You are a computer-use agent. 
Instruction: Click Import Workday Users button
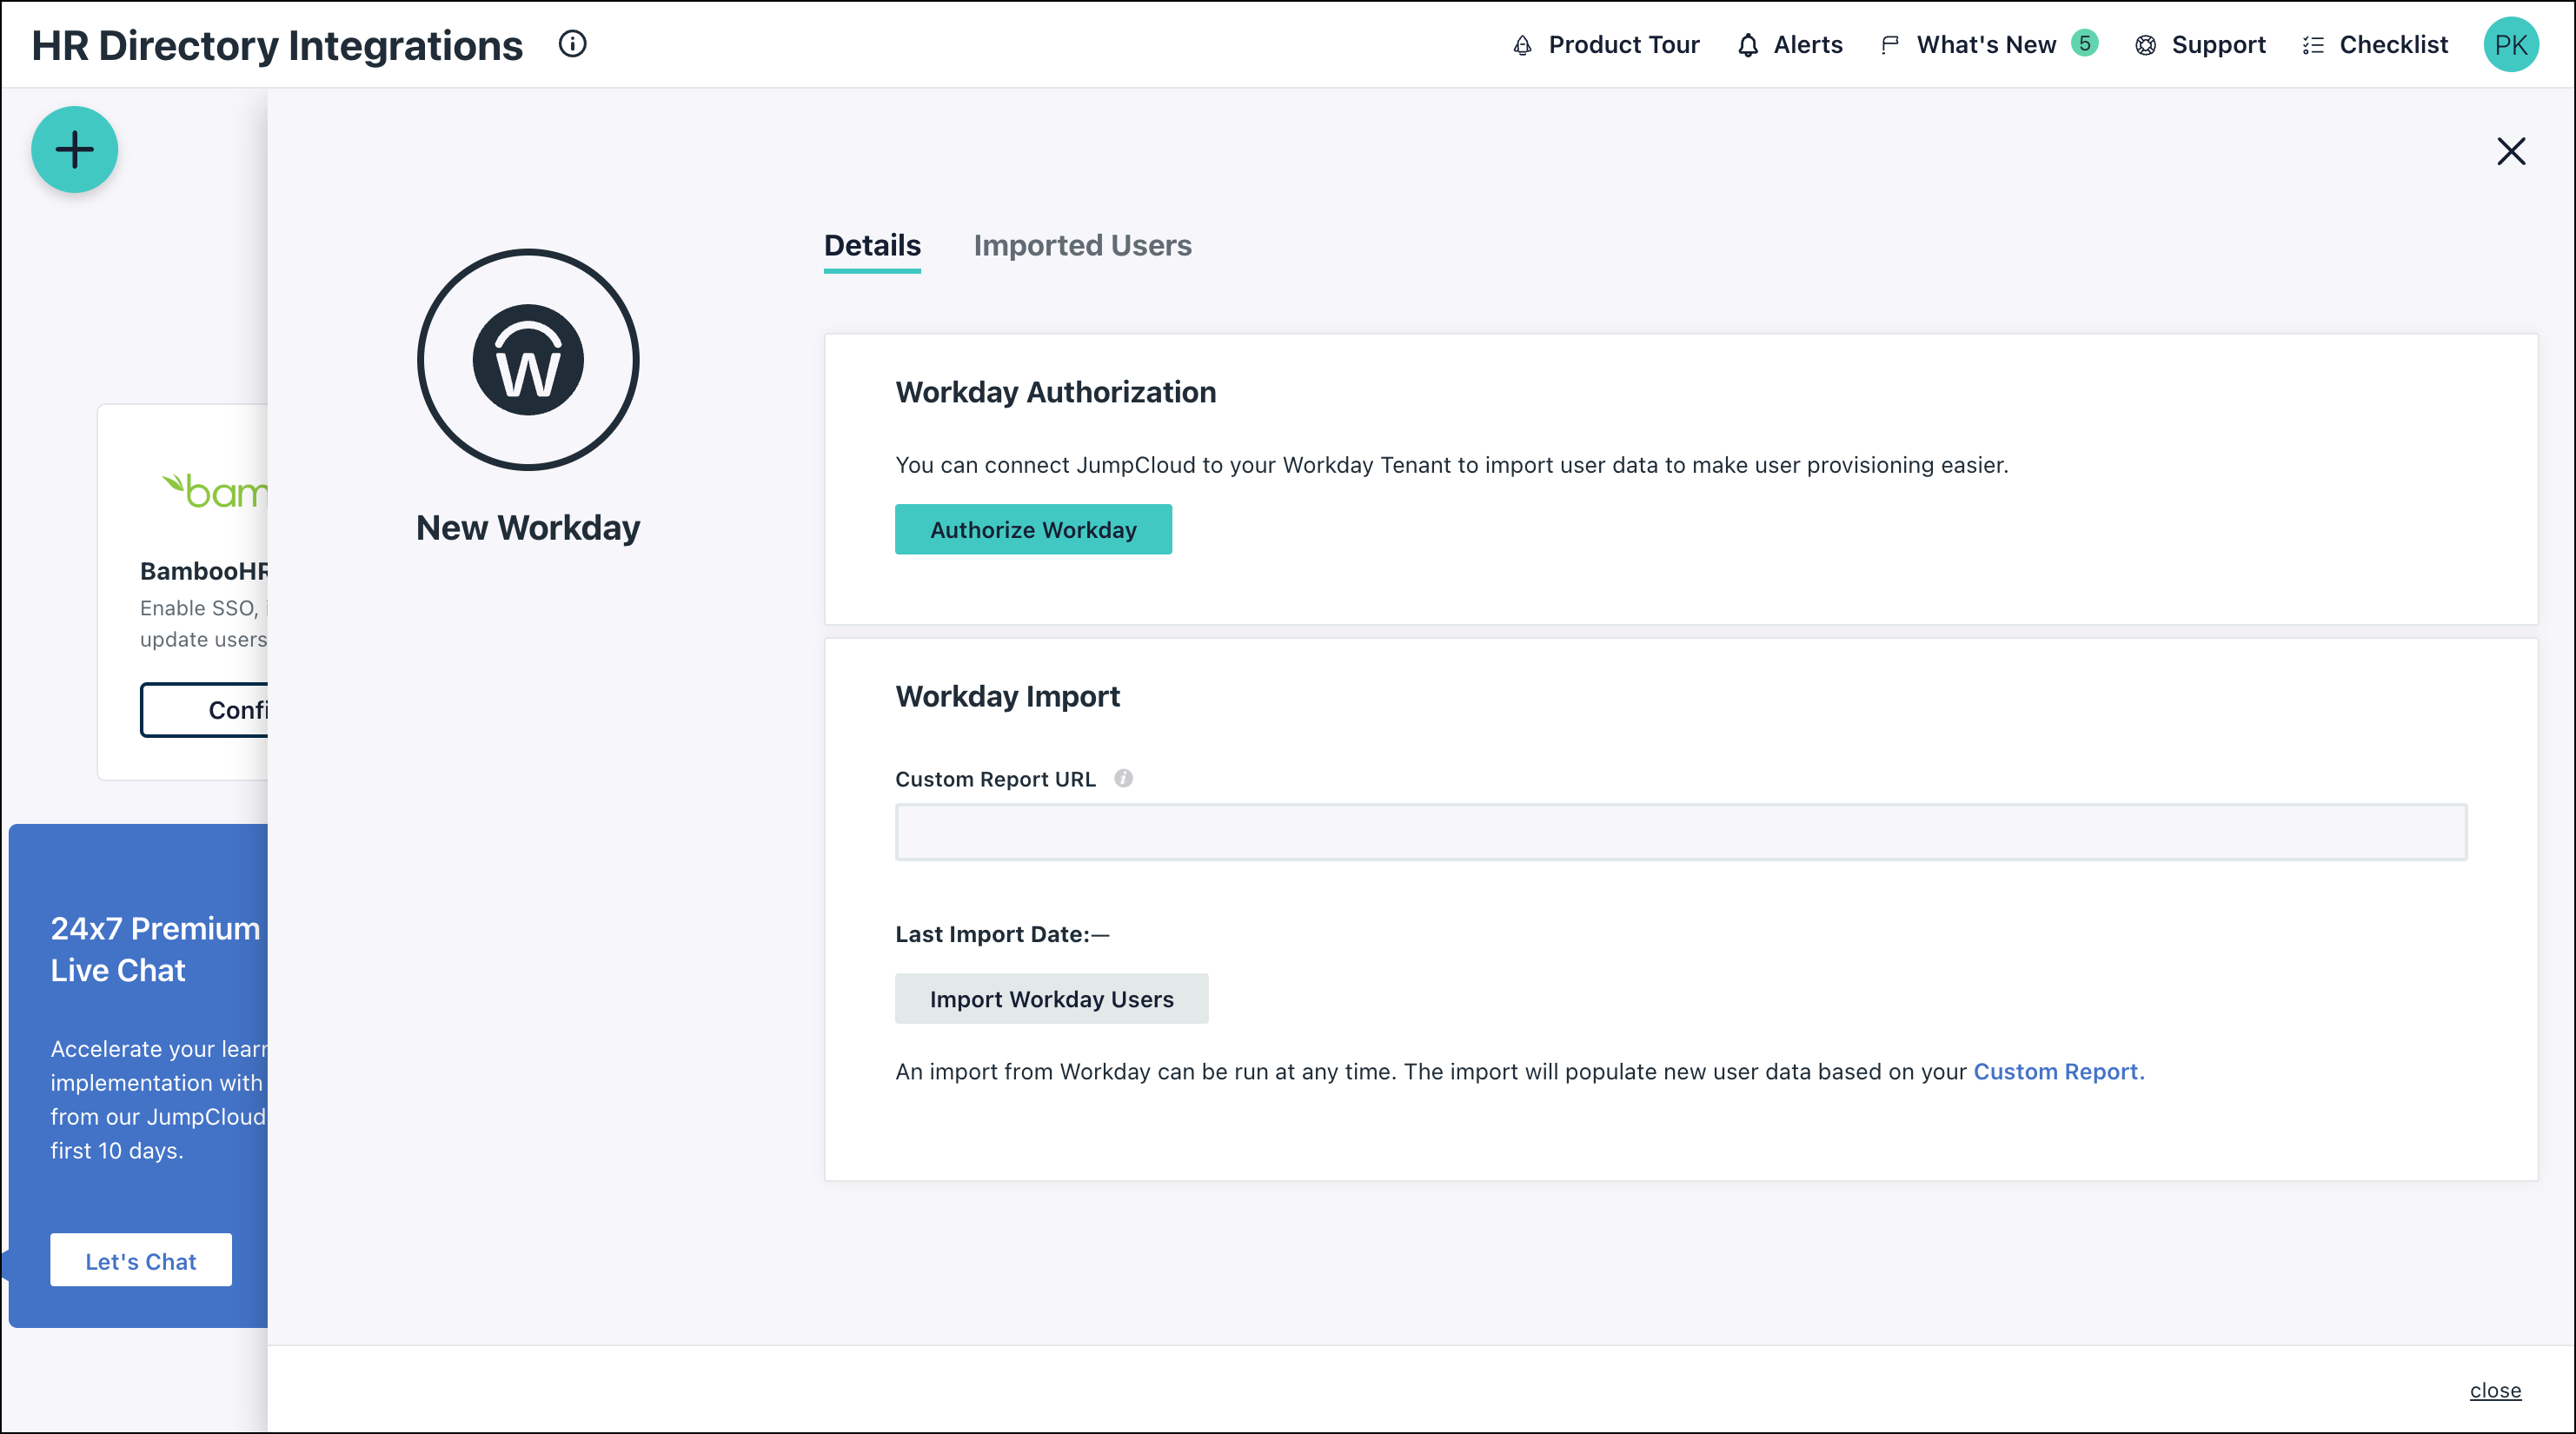click(1051, 998)
